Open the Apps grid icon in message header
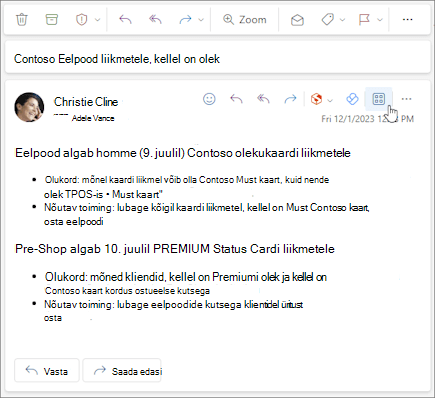 [379, 99]
